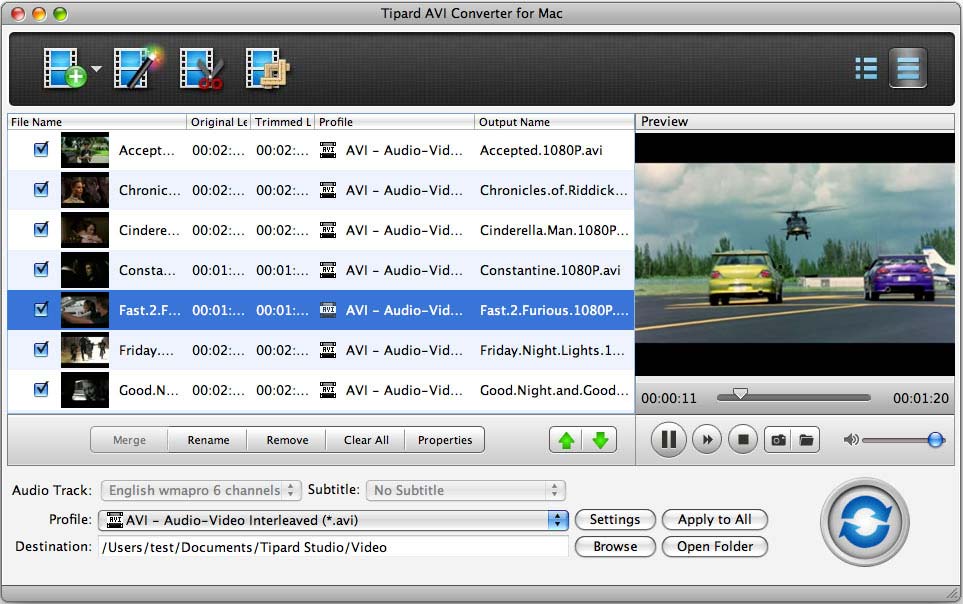Uncheck the Fast.2.Furious file checkbox
This screenshot has height=604, width=963.
(41, 309)
